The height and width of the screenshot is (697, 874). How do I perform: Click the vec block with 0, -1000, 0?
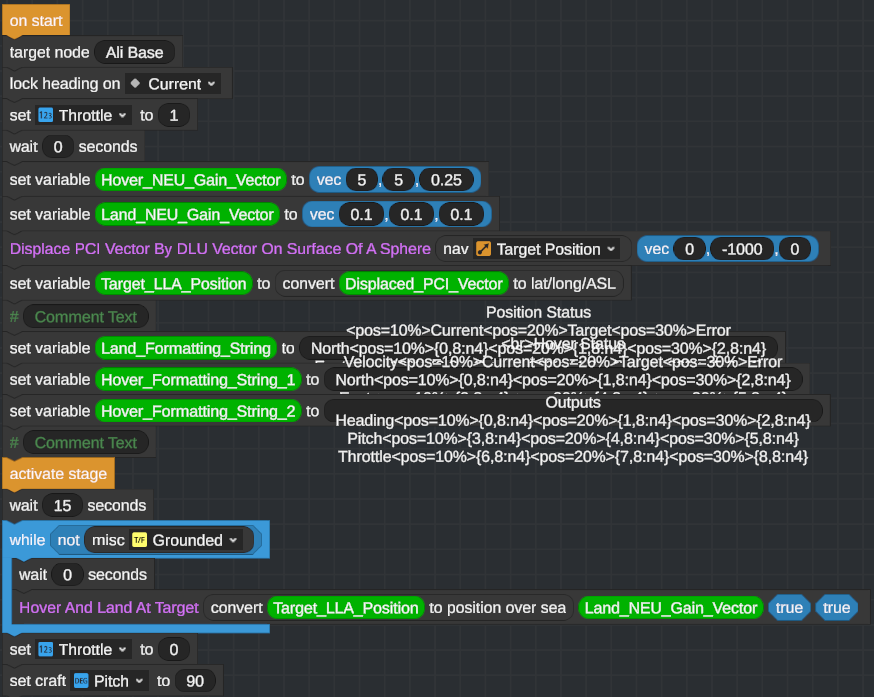727,249
